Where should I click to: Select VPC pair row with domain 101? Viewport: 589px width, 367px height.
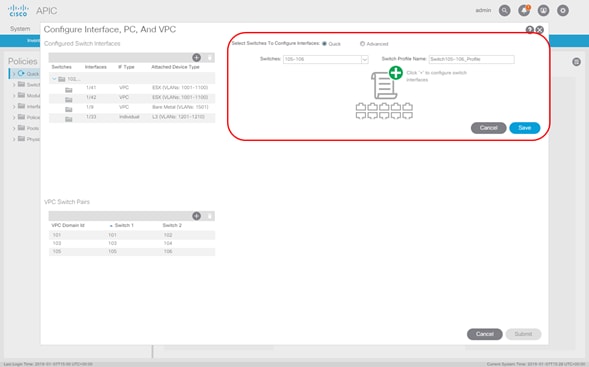[132, 235]
